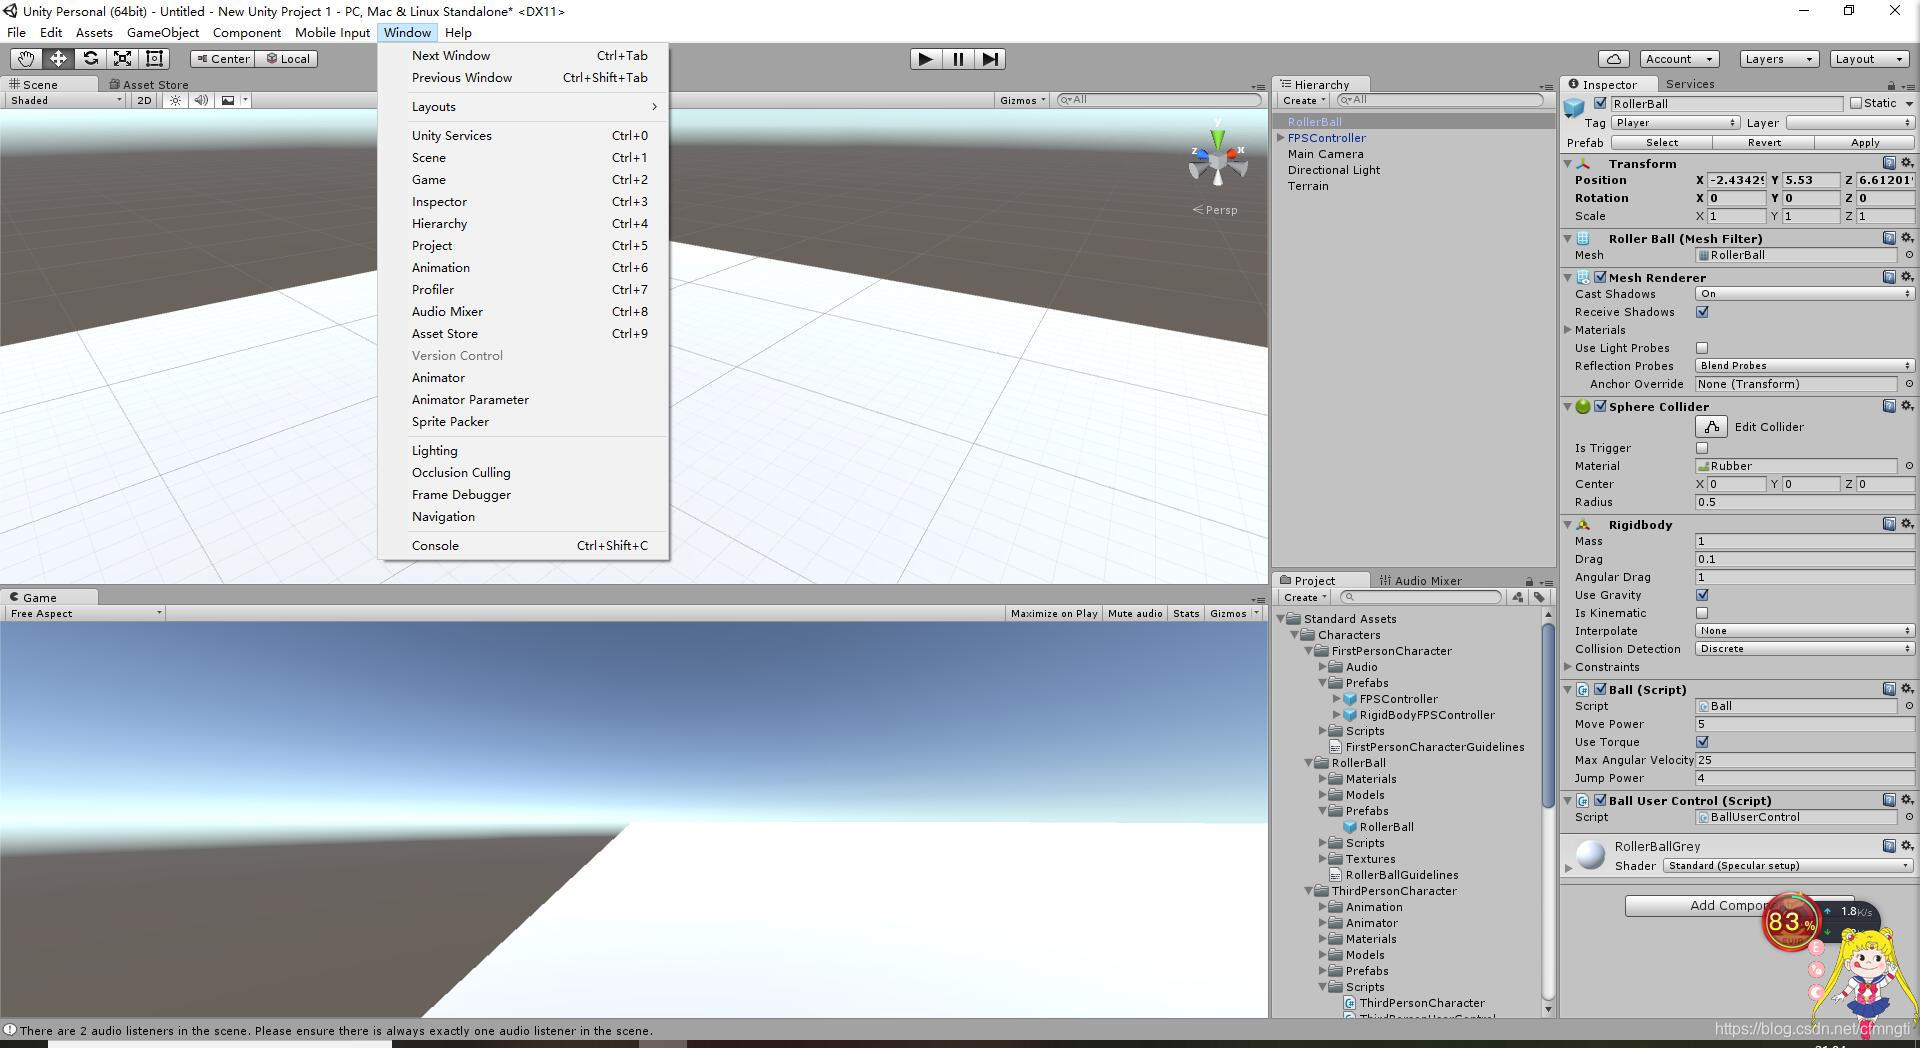Open Sphere Collider gear menu
The image size is (1920, 1048).
(x=1907, y=406)
